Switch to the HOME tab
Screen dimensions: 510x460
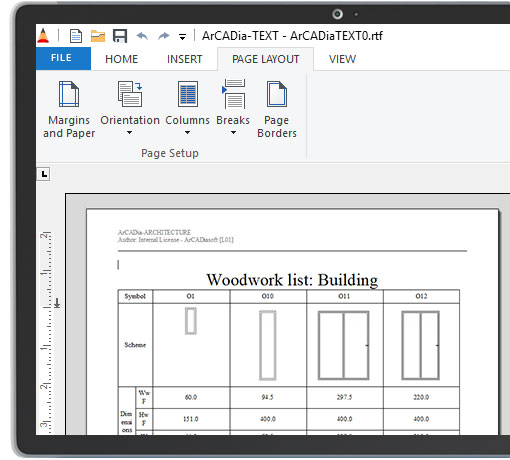point(121,59)
